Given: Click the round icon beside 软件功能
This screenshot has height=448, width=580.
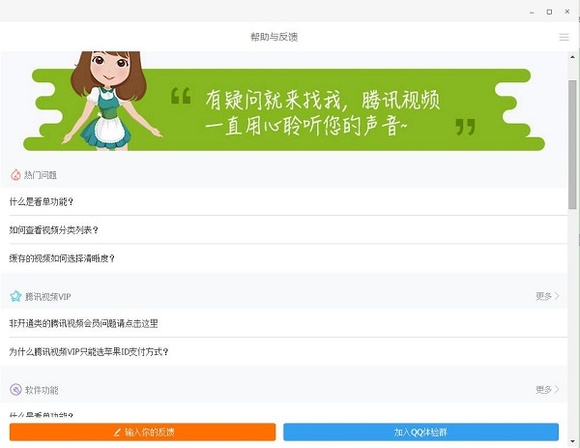Looking at the screenshot, I should [16, 390].
